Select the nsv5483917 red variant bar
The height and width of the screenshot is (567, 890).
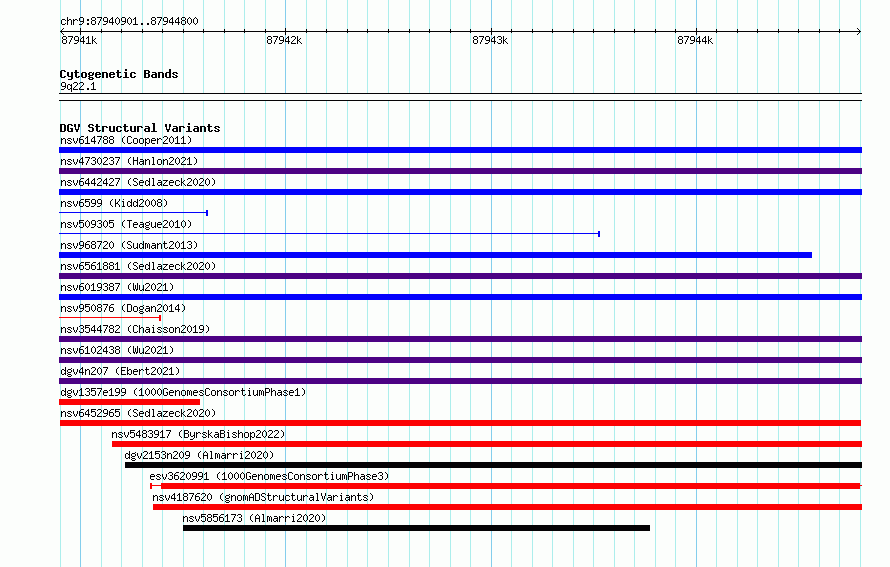click(487, 444)
